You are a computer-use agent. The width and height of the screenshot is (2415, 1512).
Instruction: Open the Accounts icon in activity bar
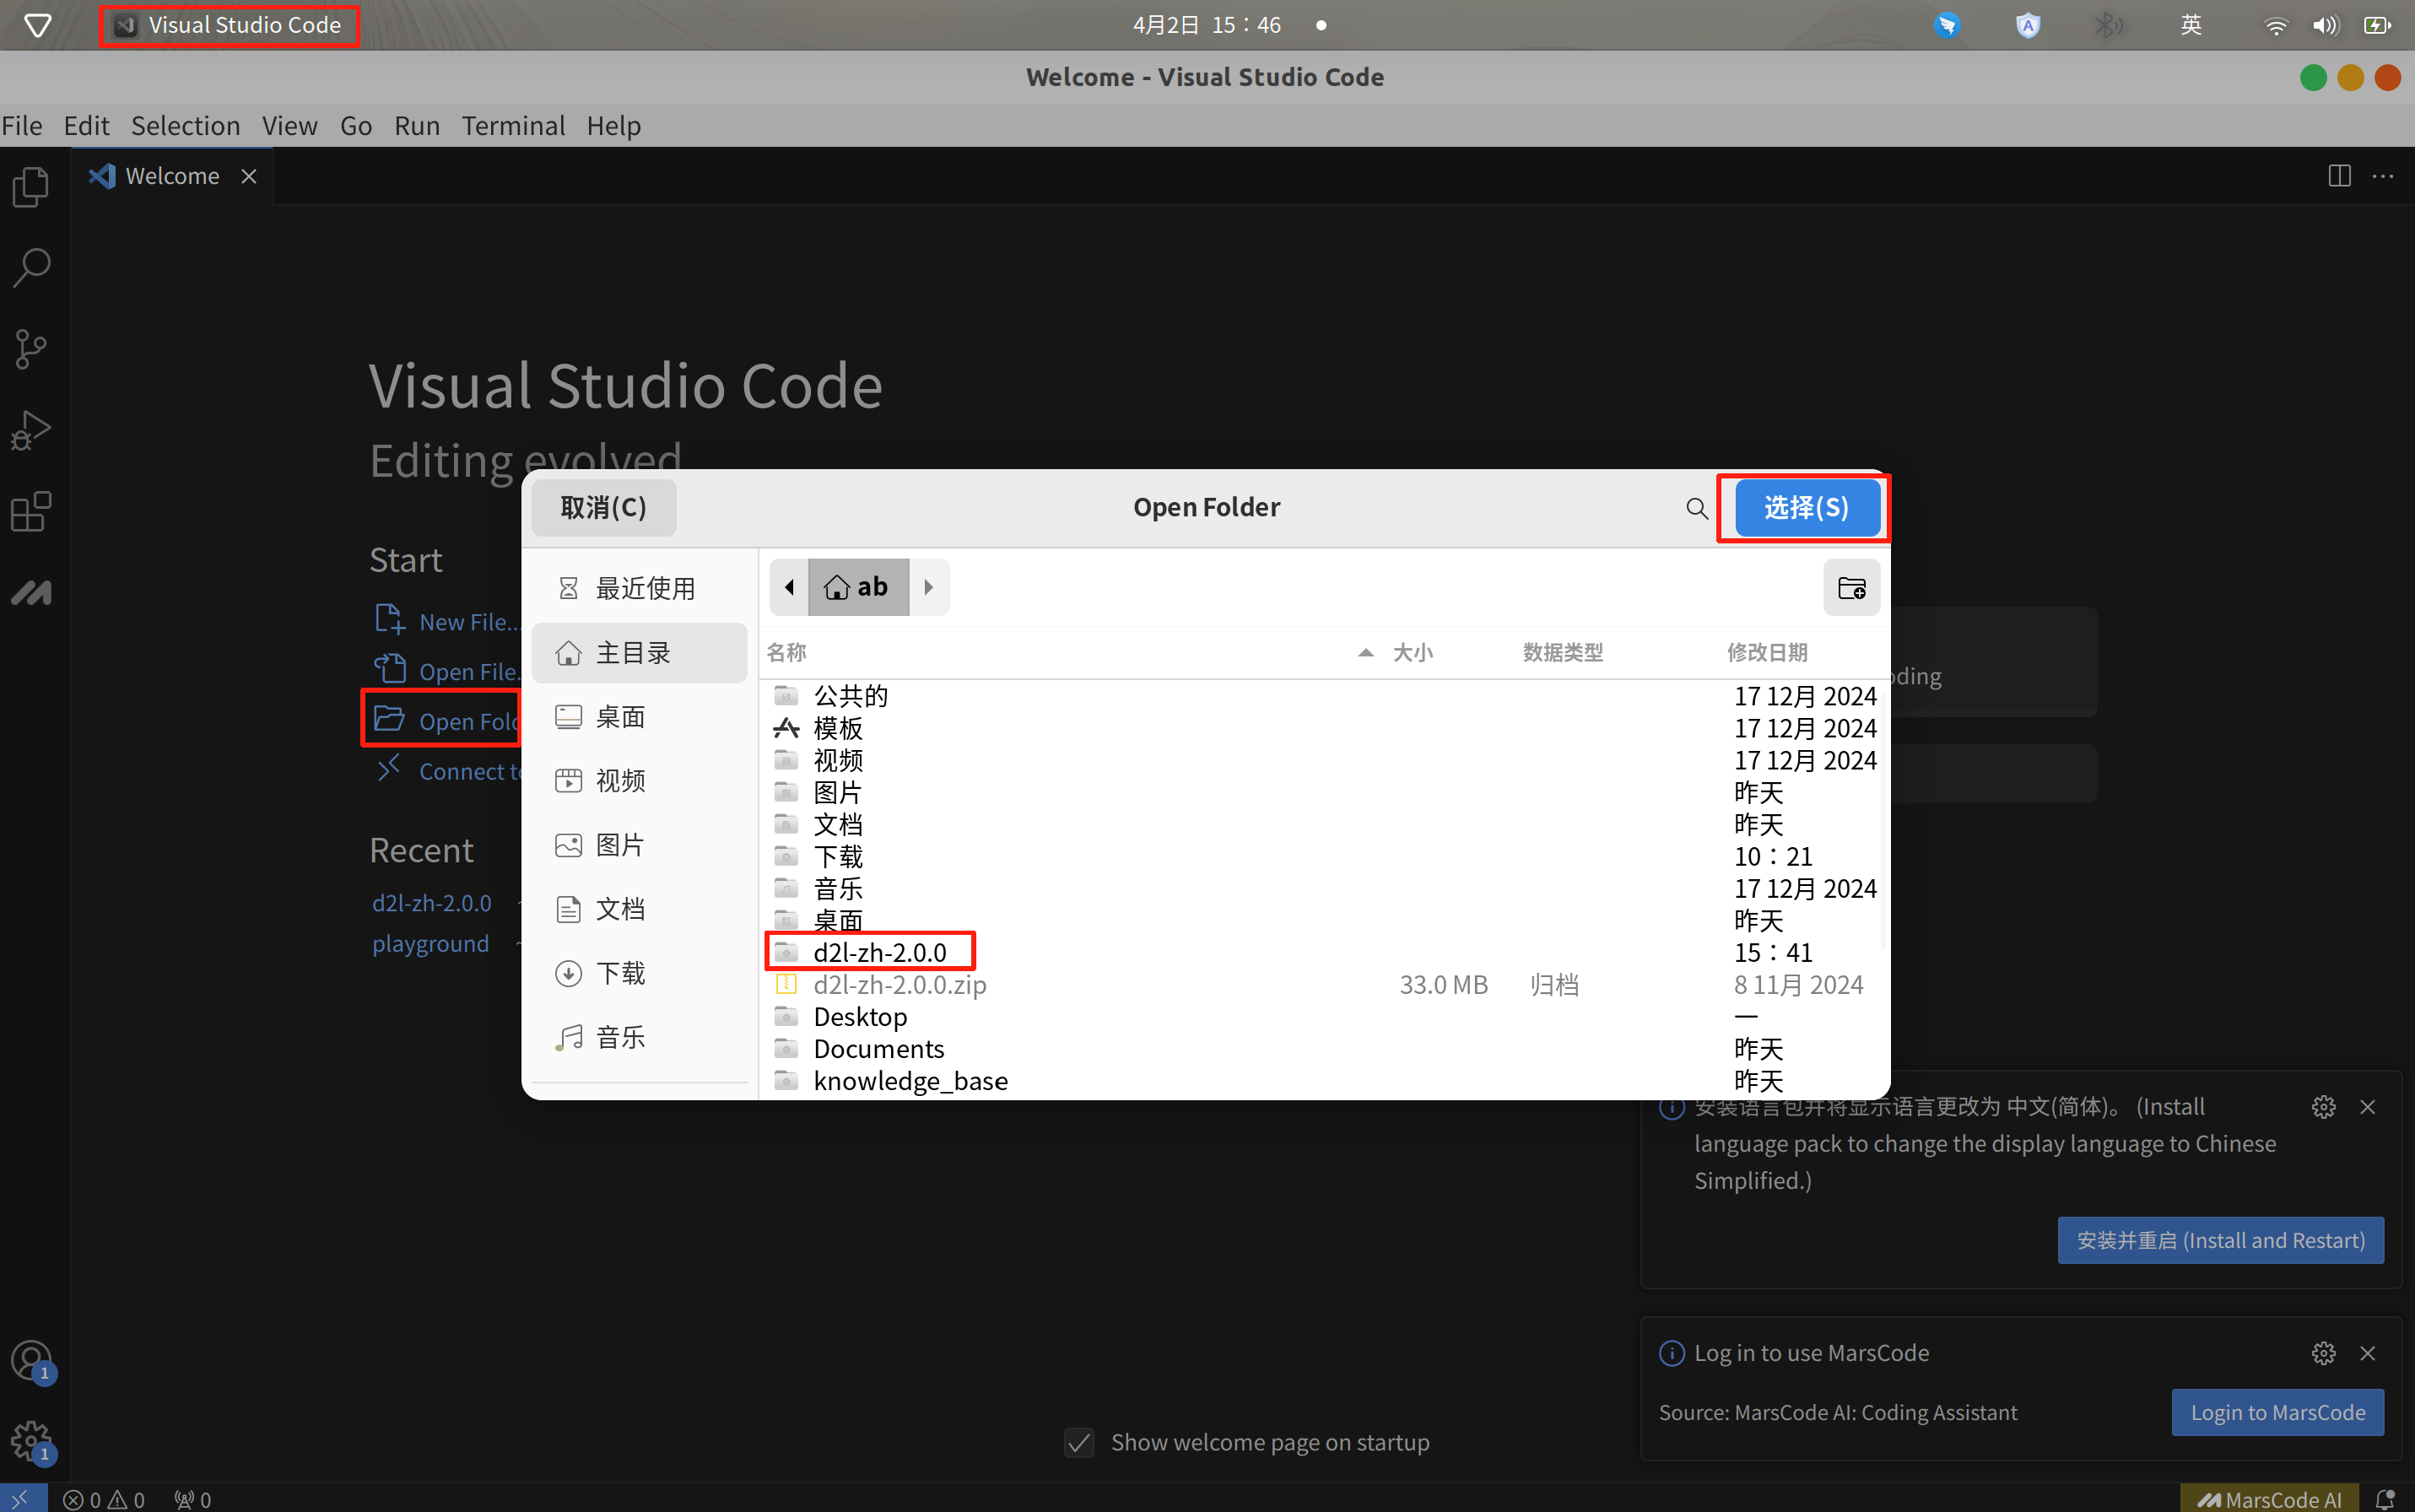tap(30, 1361)
